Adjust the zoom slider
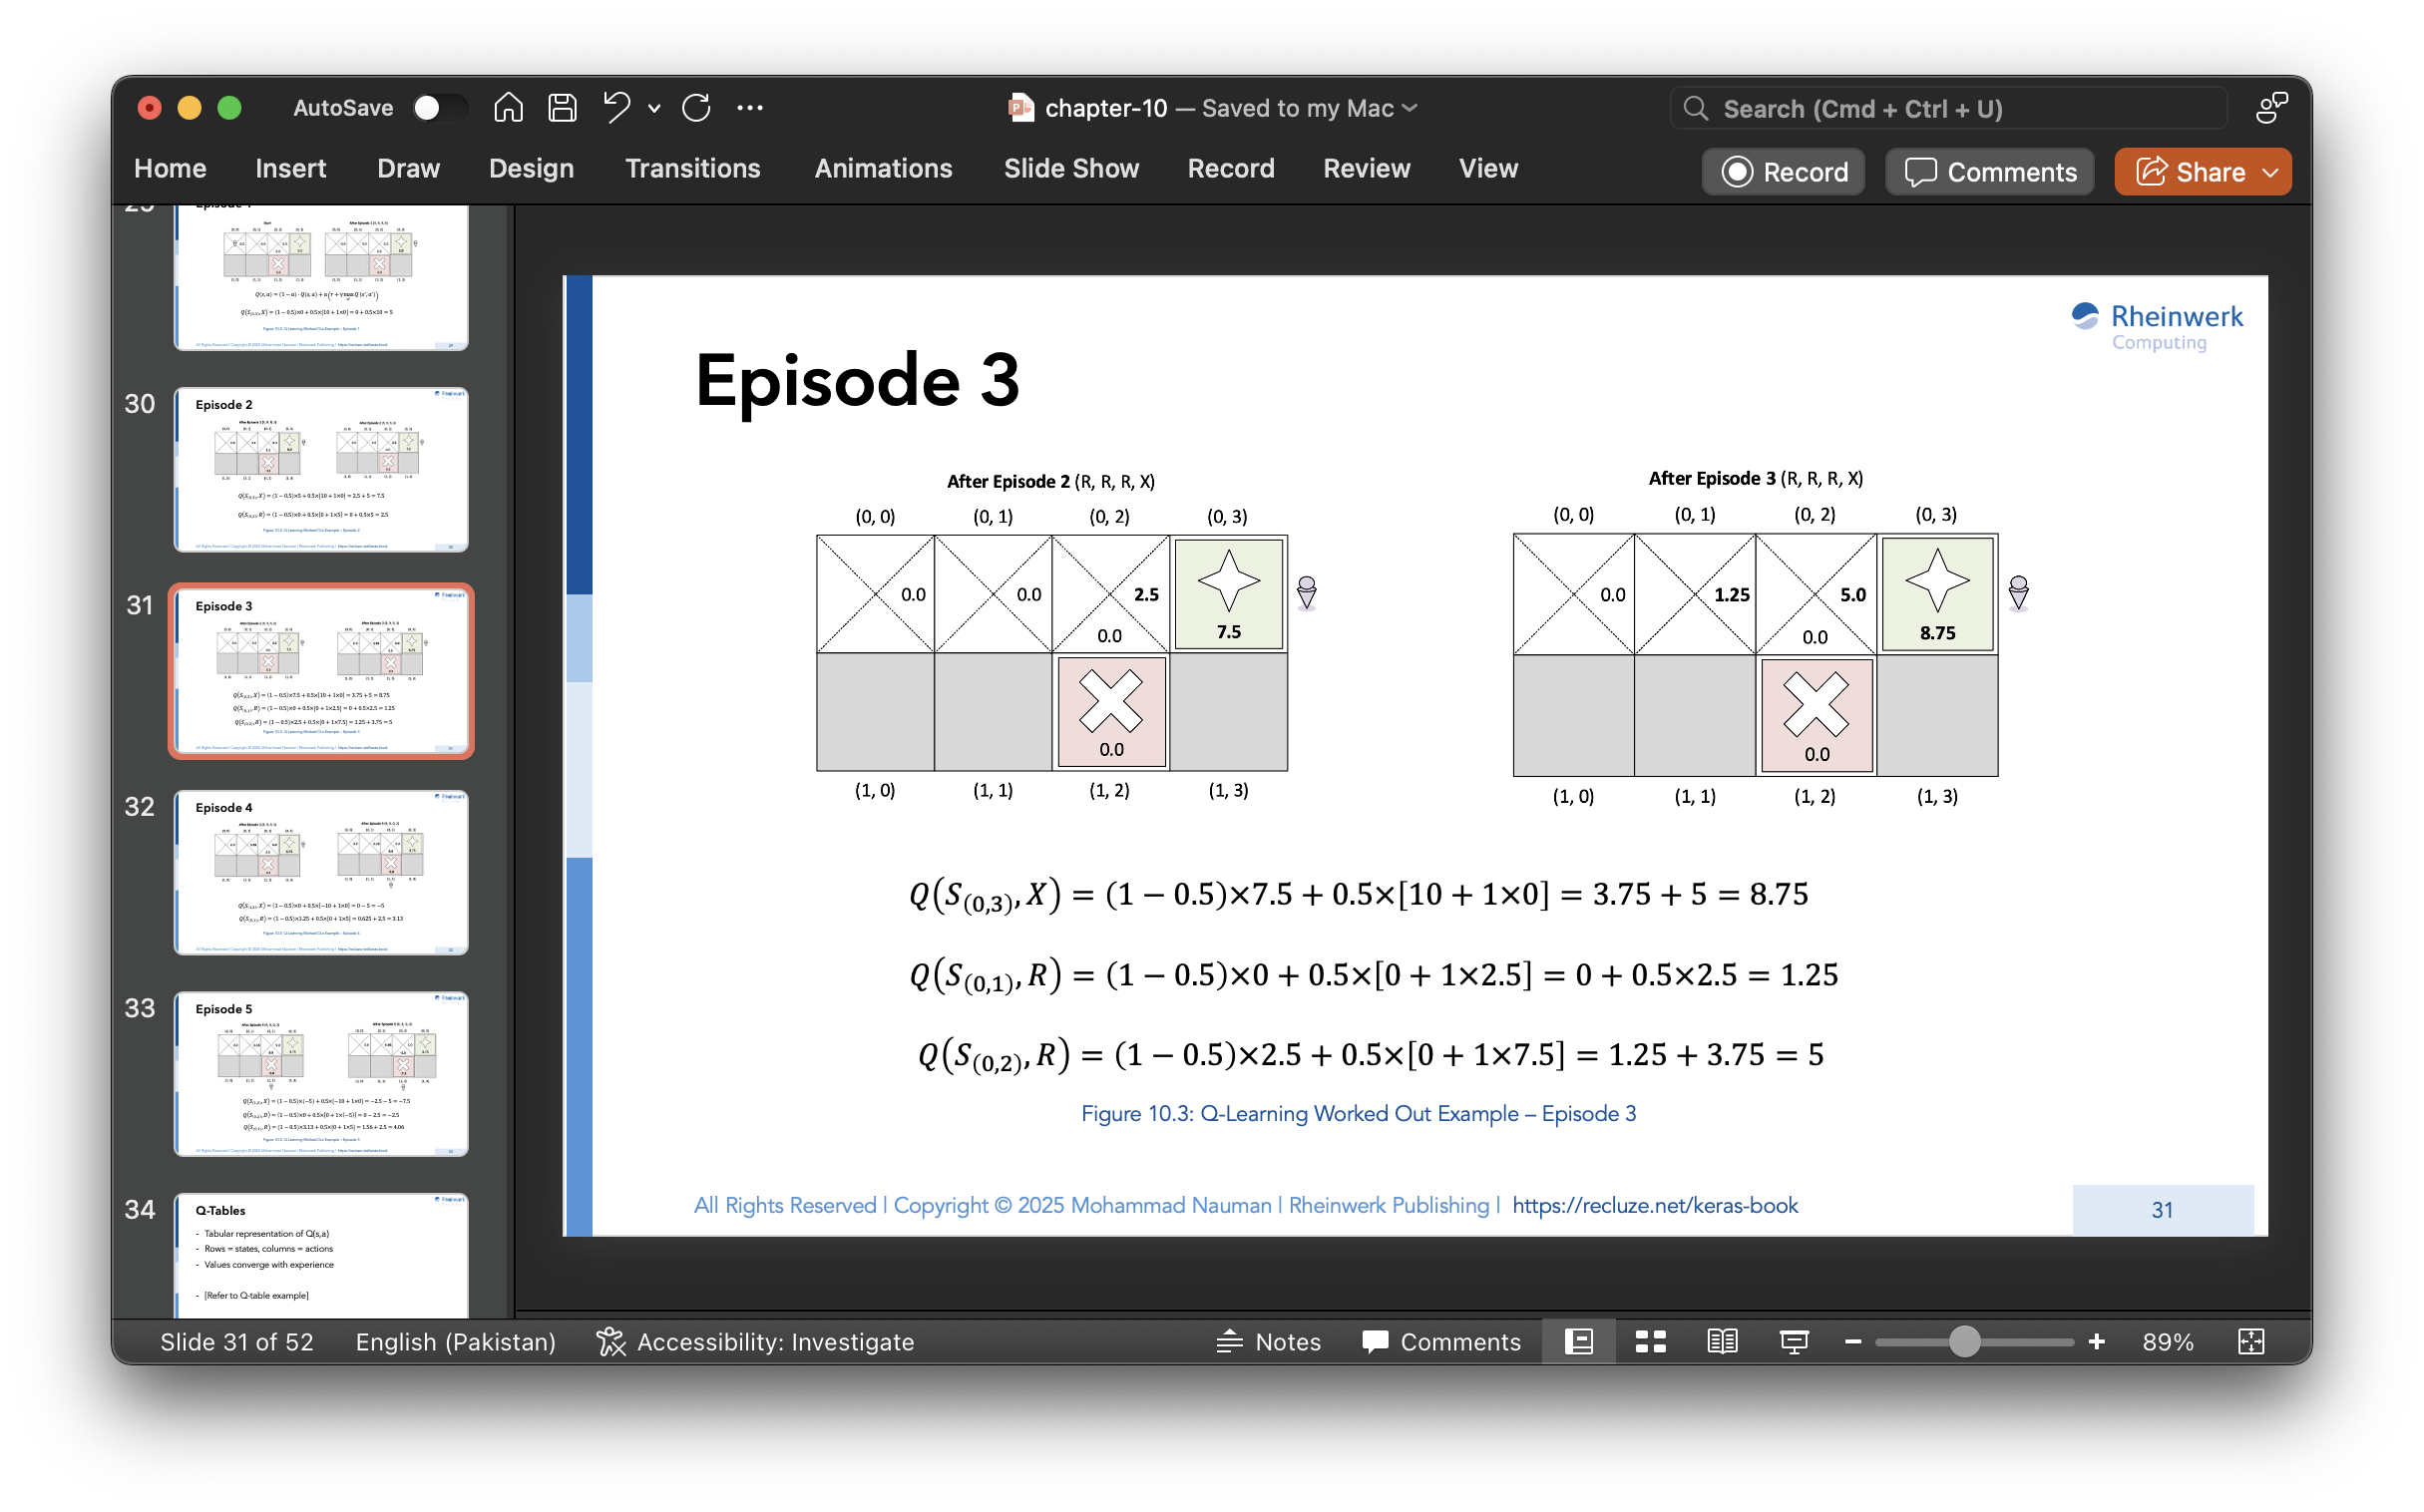The image size is (2424, 1512). pyautogui.click(x=1966, y=1341)
